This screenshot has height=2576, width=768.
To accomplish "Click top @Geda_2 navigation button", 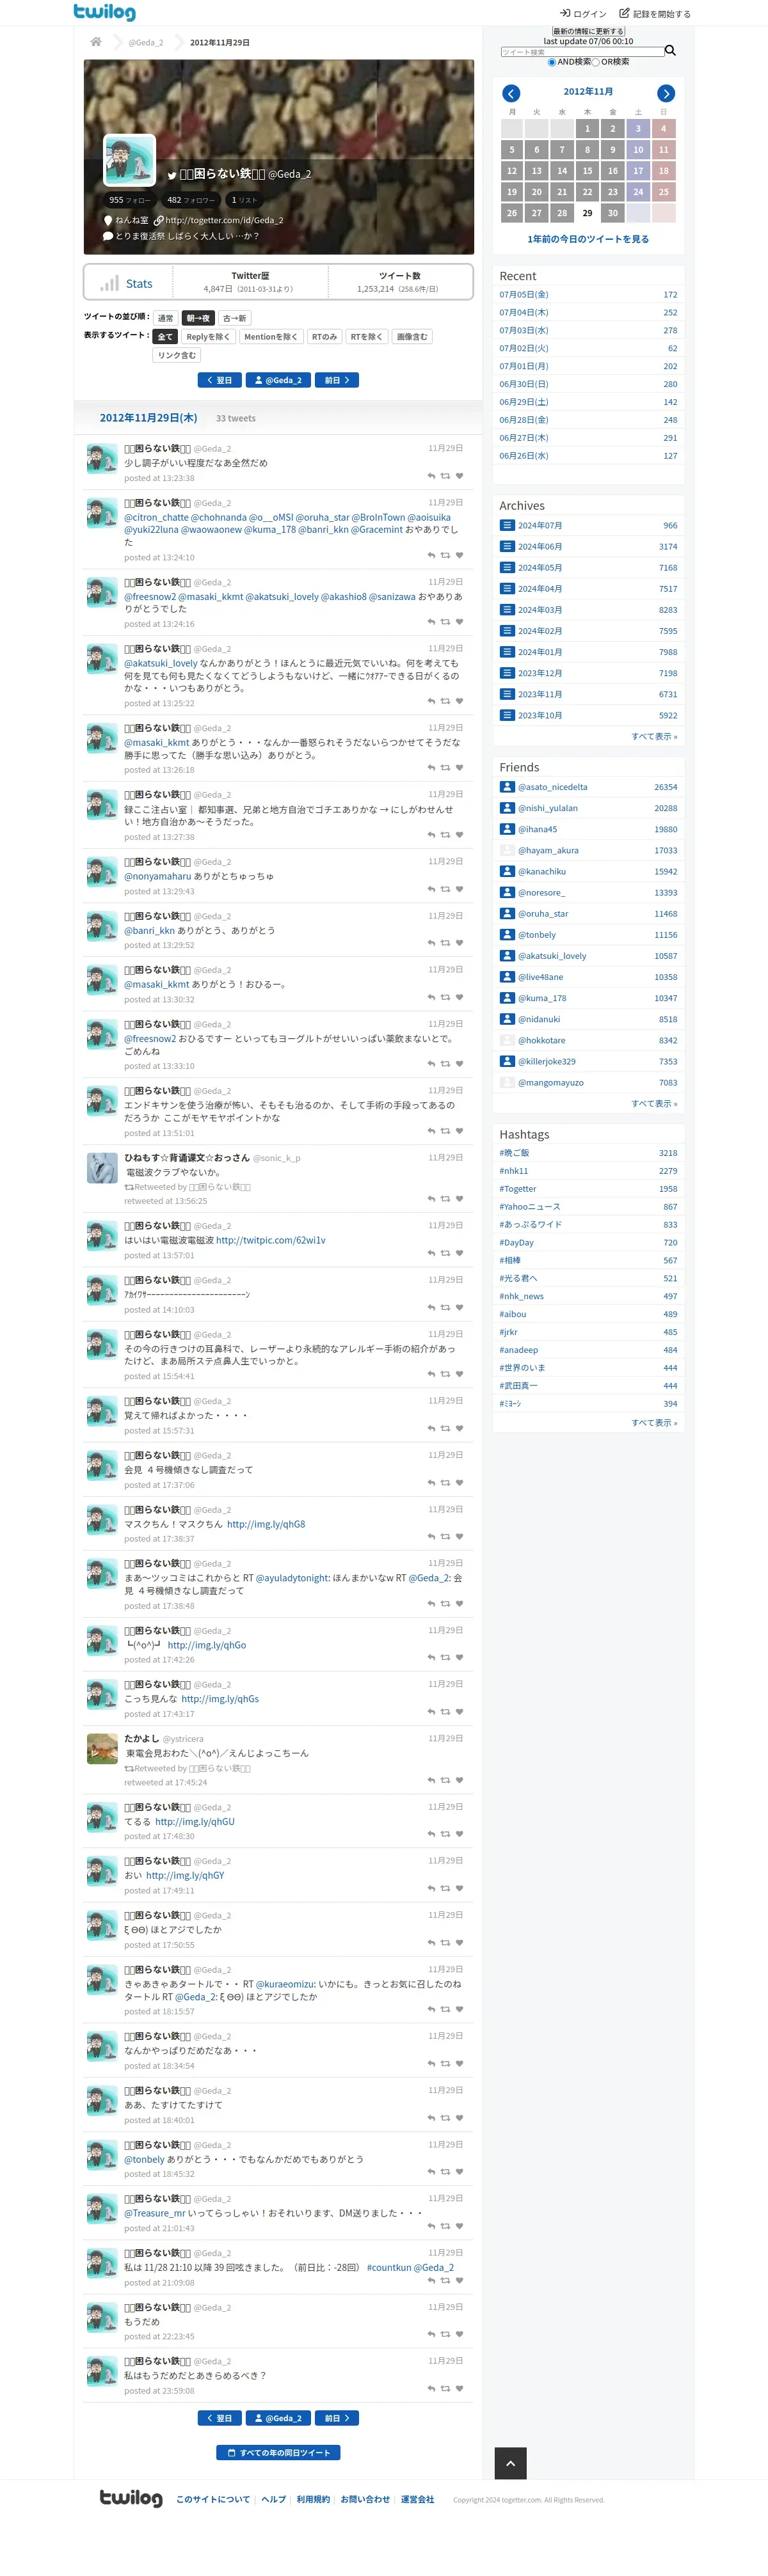I will click(x=278, y=380).
